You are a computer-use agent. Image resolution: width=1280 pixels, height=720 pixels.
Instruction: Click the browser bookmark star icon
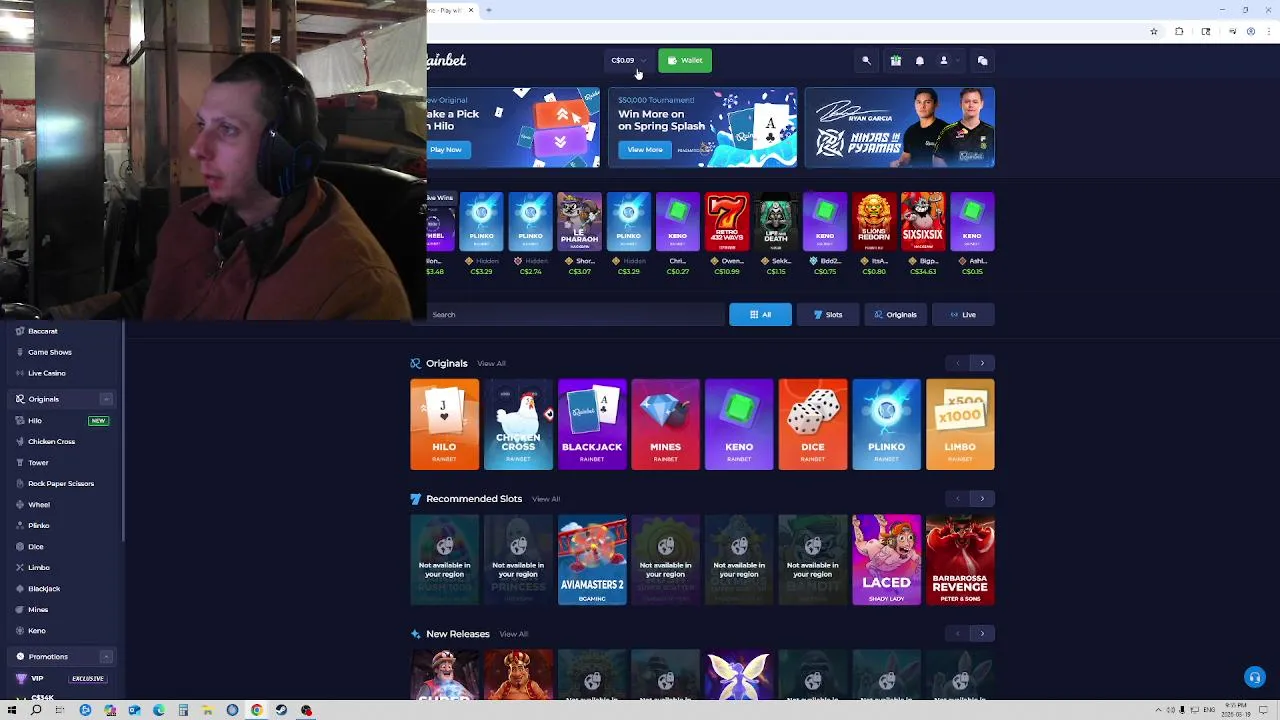pyautogui.click(x=1154, y=32)
